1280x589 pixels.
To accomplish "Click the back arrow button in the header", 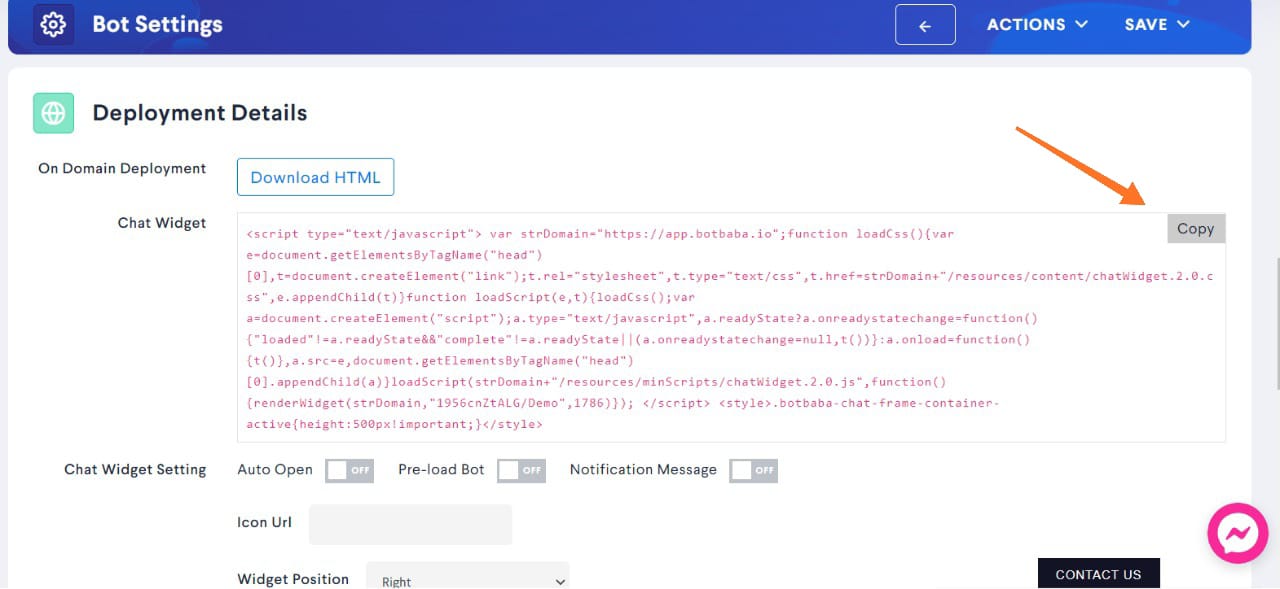I will [x=924, y=24].
